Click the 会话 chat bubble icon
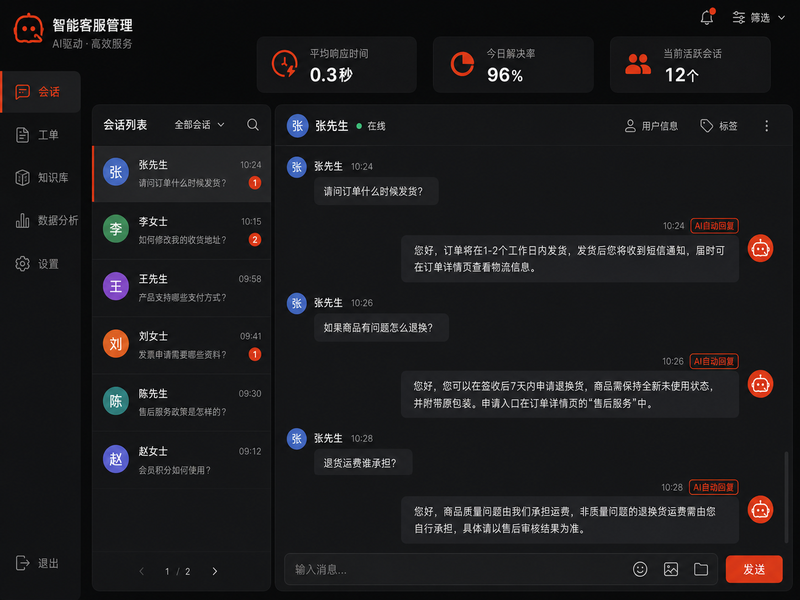Viewport: 800px width, 600px height. 22,92
